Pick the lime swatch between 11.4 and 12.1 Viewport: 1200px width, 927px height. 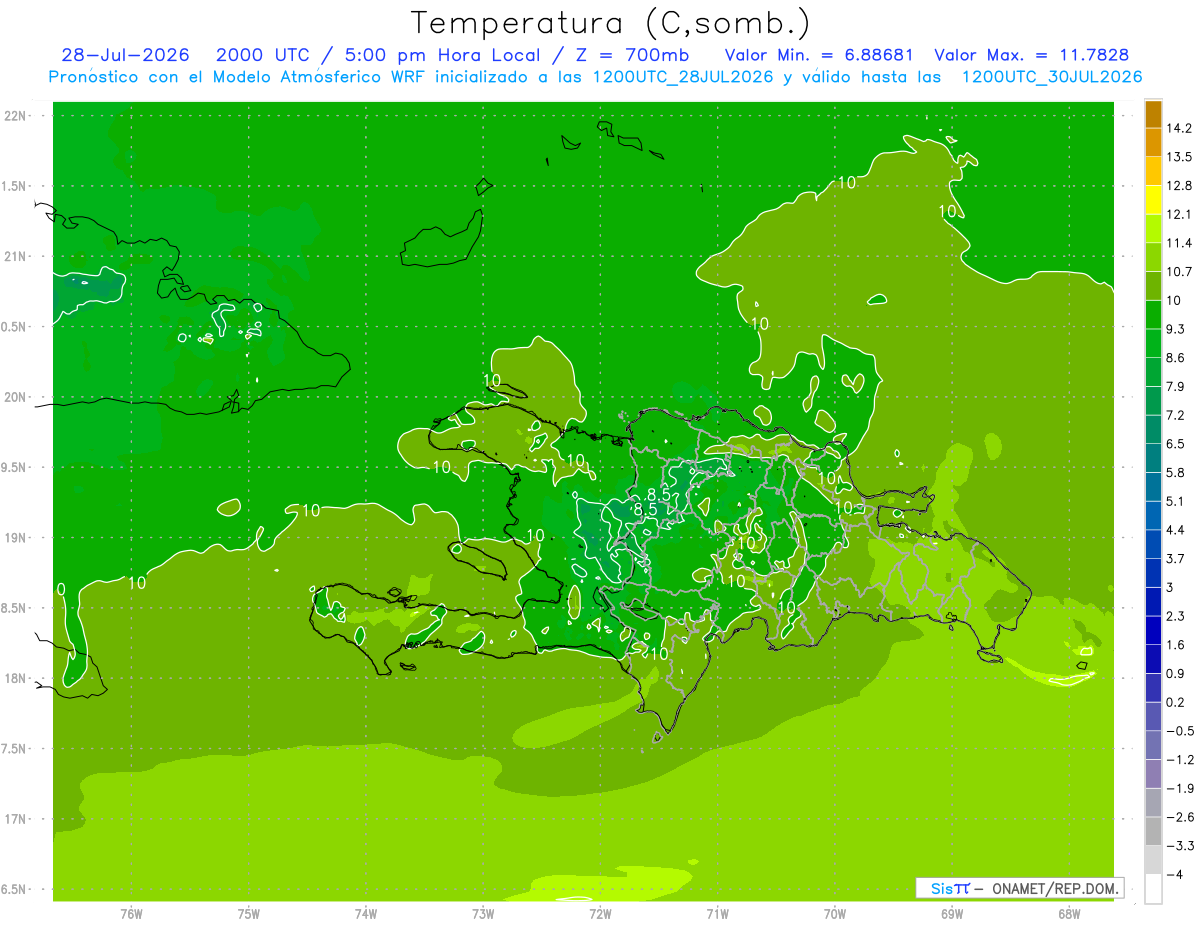[x=1154, y=229]
